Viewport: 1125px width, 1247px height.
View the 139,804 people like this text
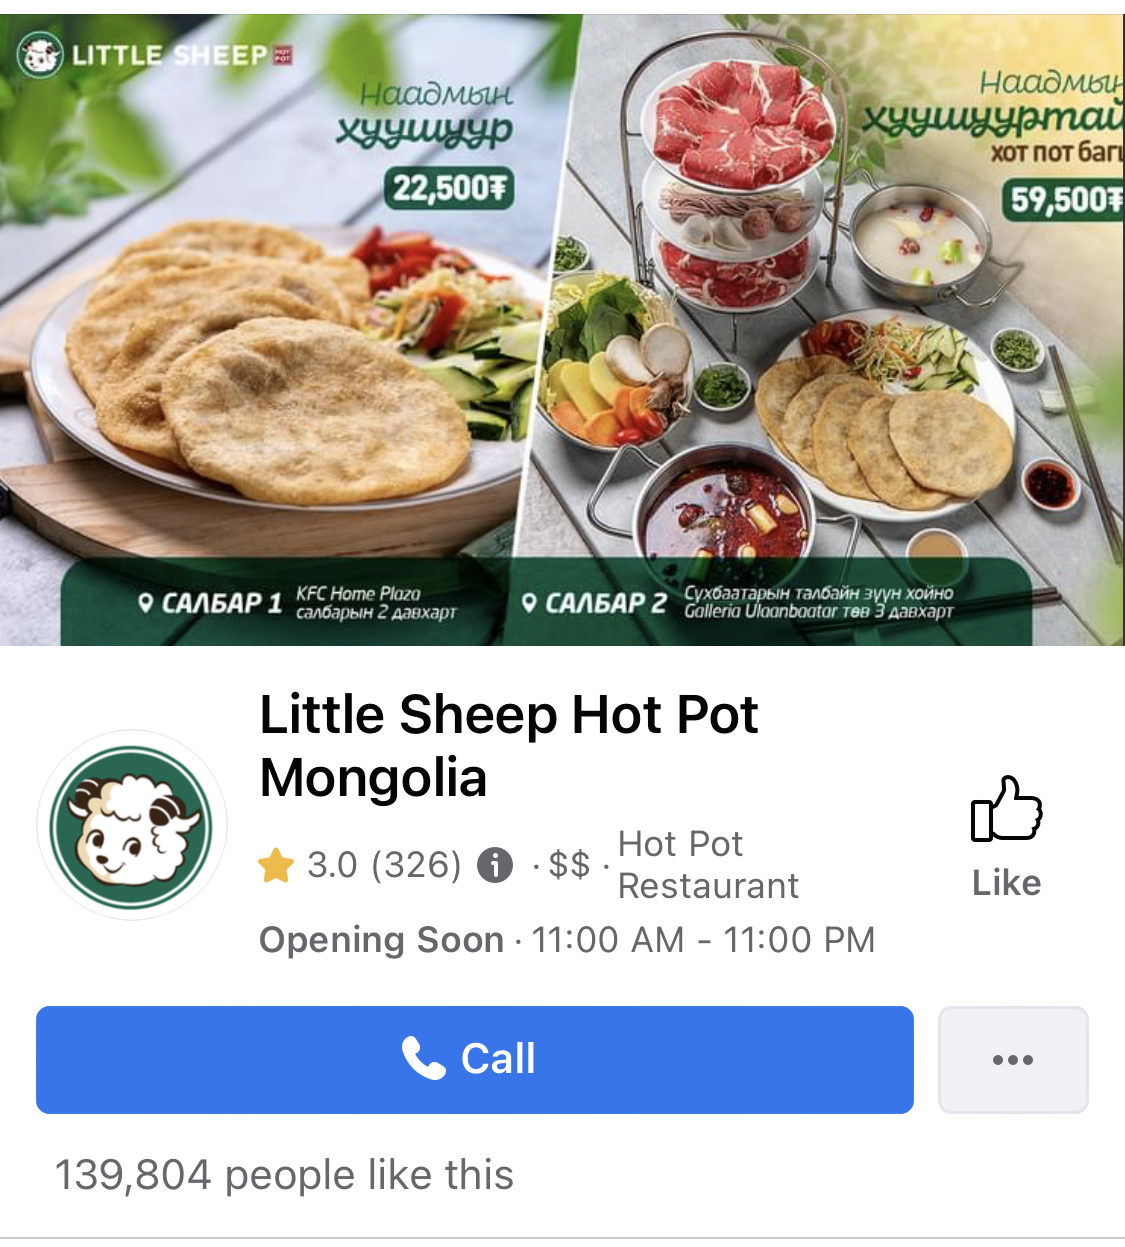(284, 1175)
